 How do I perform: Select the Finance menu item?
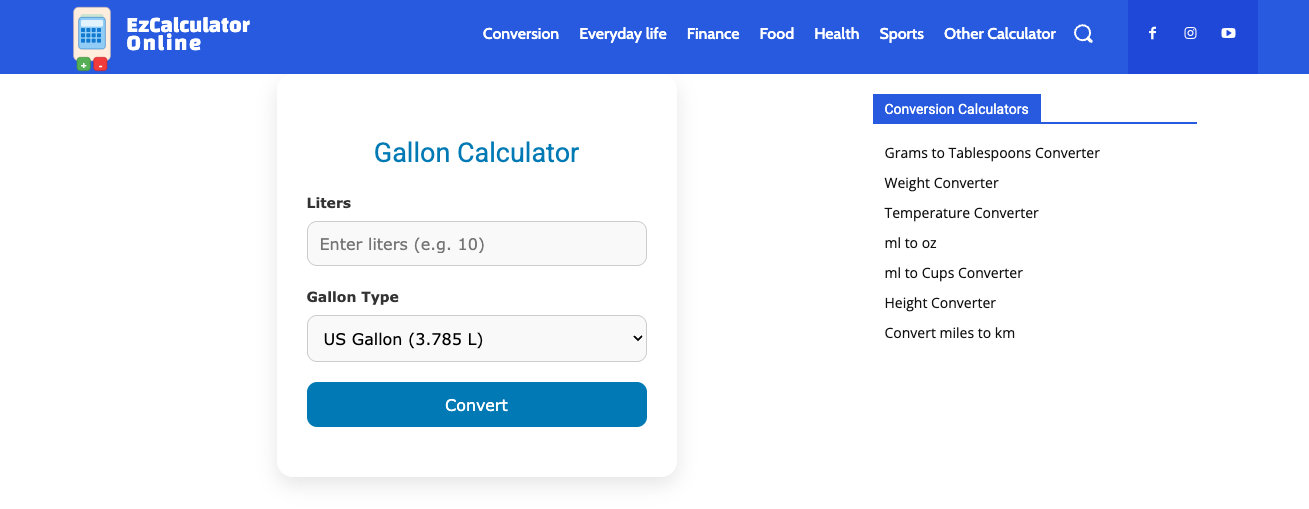coord(712,34)
